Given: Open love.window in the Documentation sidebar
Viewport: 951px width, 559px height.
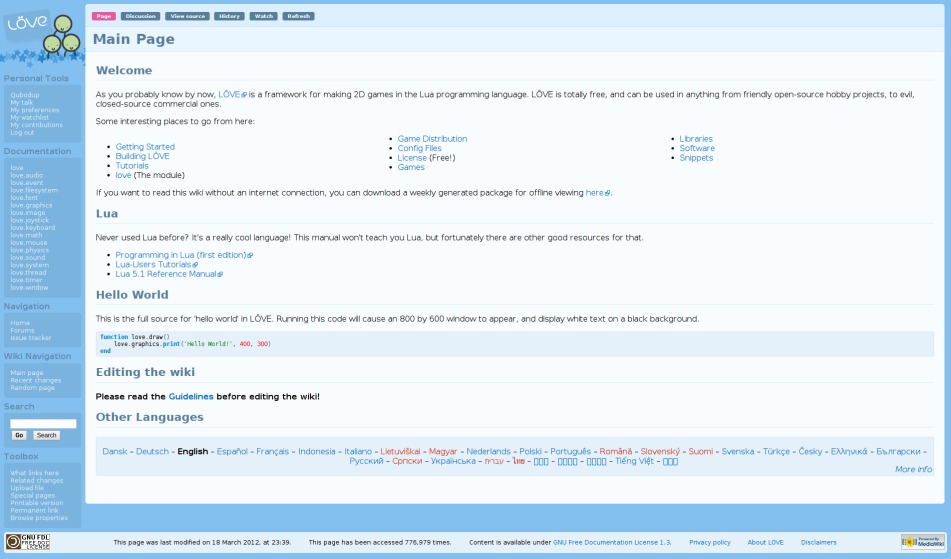Looking at the screenshot, I should 29,287.
